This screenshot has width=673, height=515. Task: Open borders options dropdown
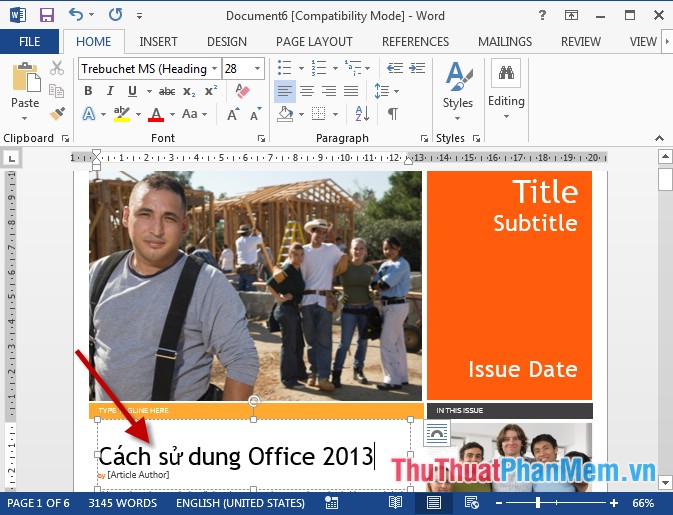coord(335,114)
